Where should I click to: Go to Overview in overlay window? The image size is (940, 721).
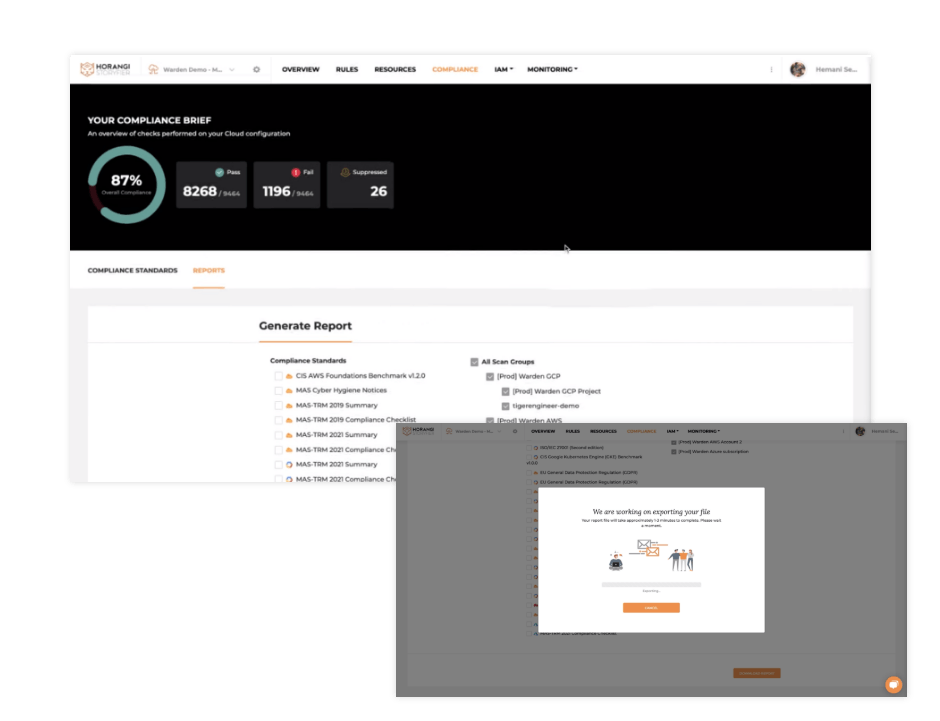(543, 431)
